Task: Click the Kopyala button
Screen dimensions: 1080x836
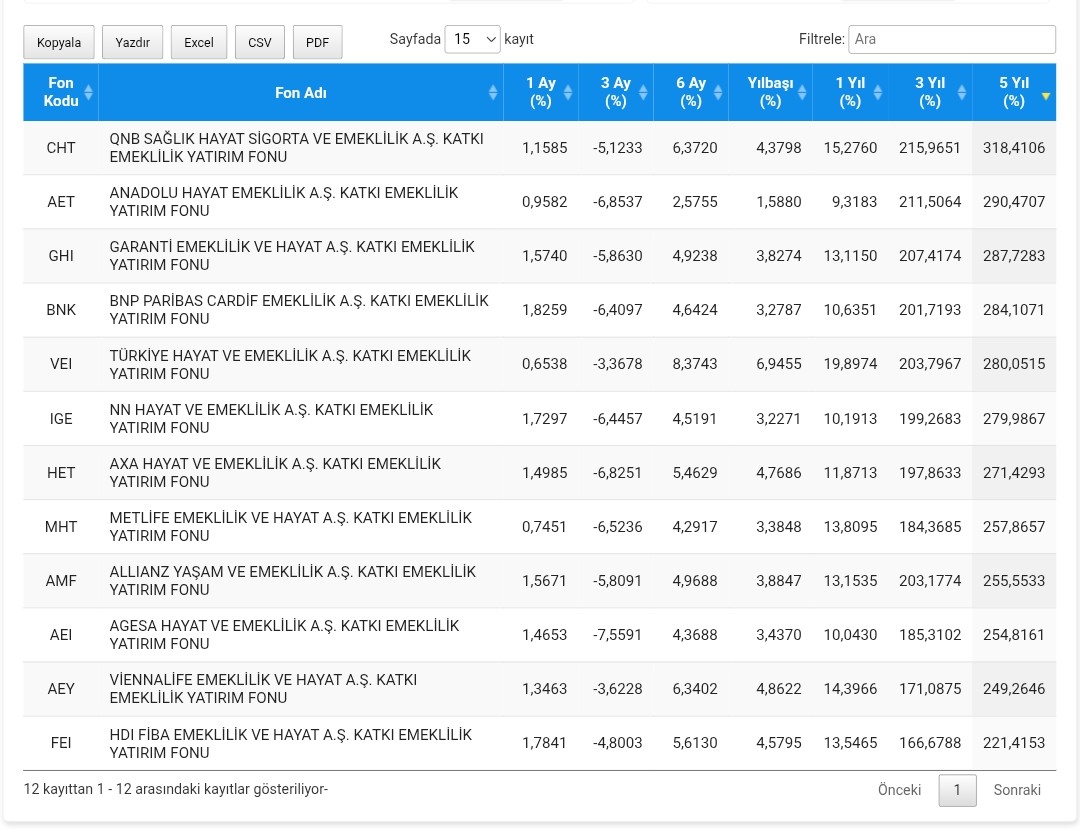Action: (59, 42)
